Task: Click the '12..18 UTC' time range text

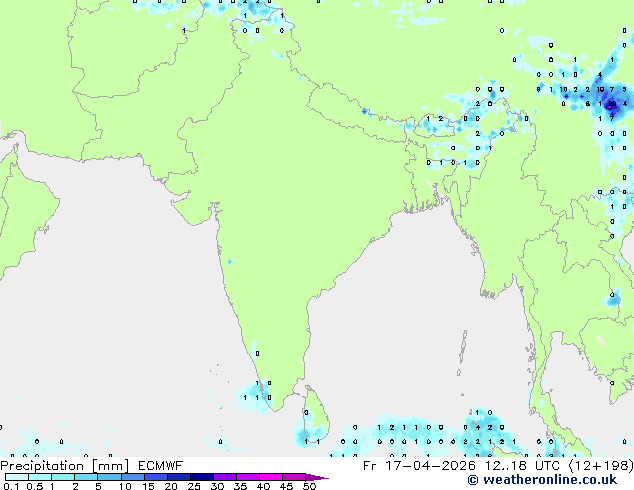Action: tap(522, 466)
